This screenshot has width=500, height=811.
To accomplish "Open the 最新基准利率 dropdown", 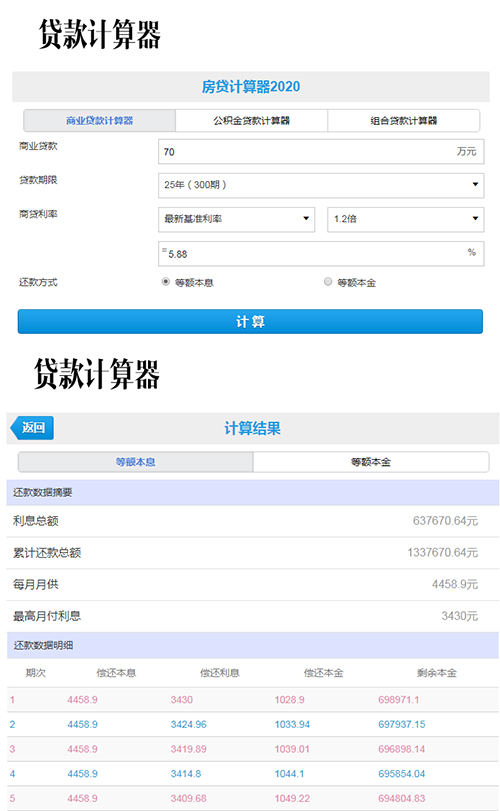I will point(236,219).
